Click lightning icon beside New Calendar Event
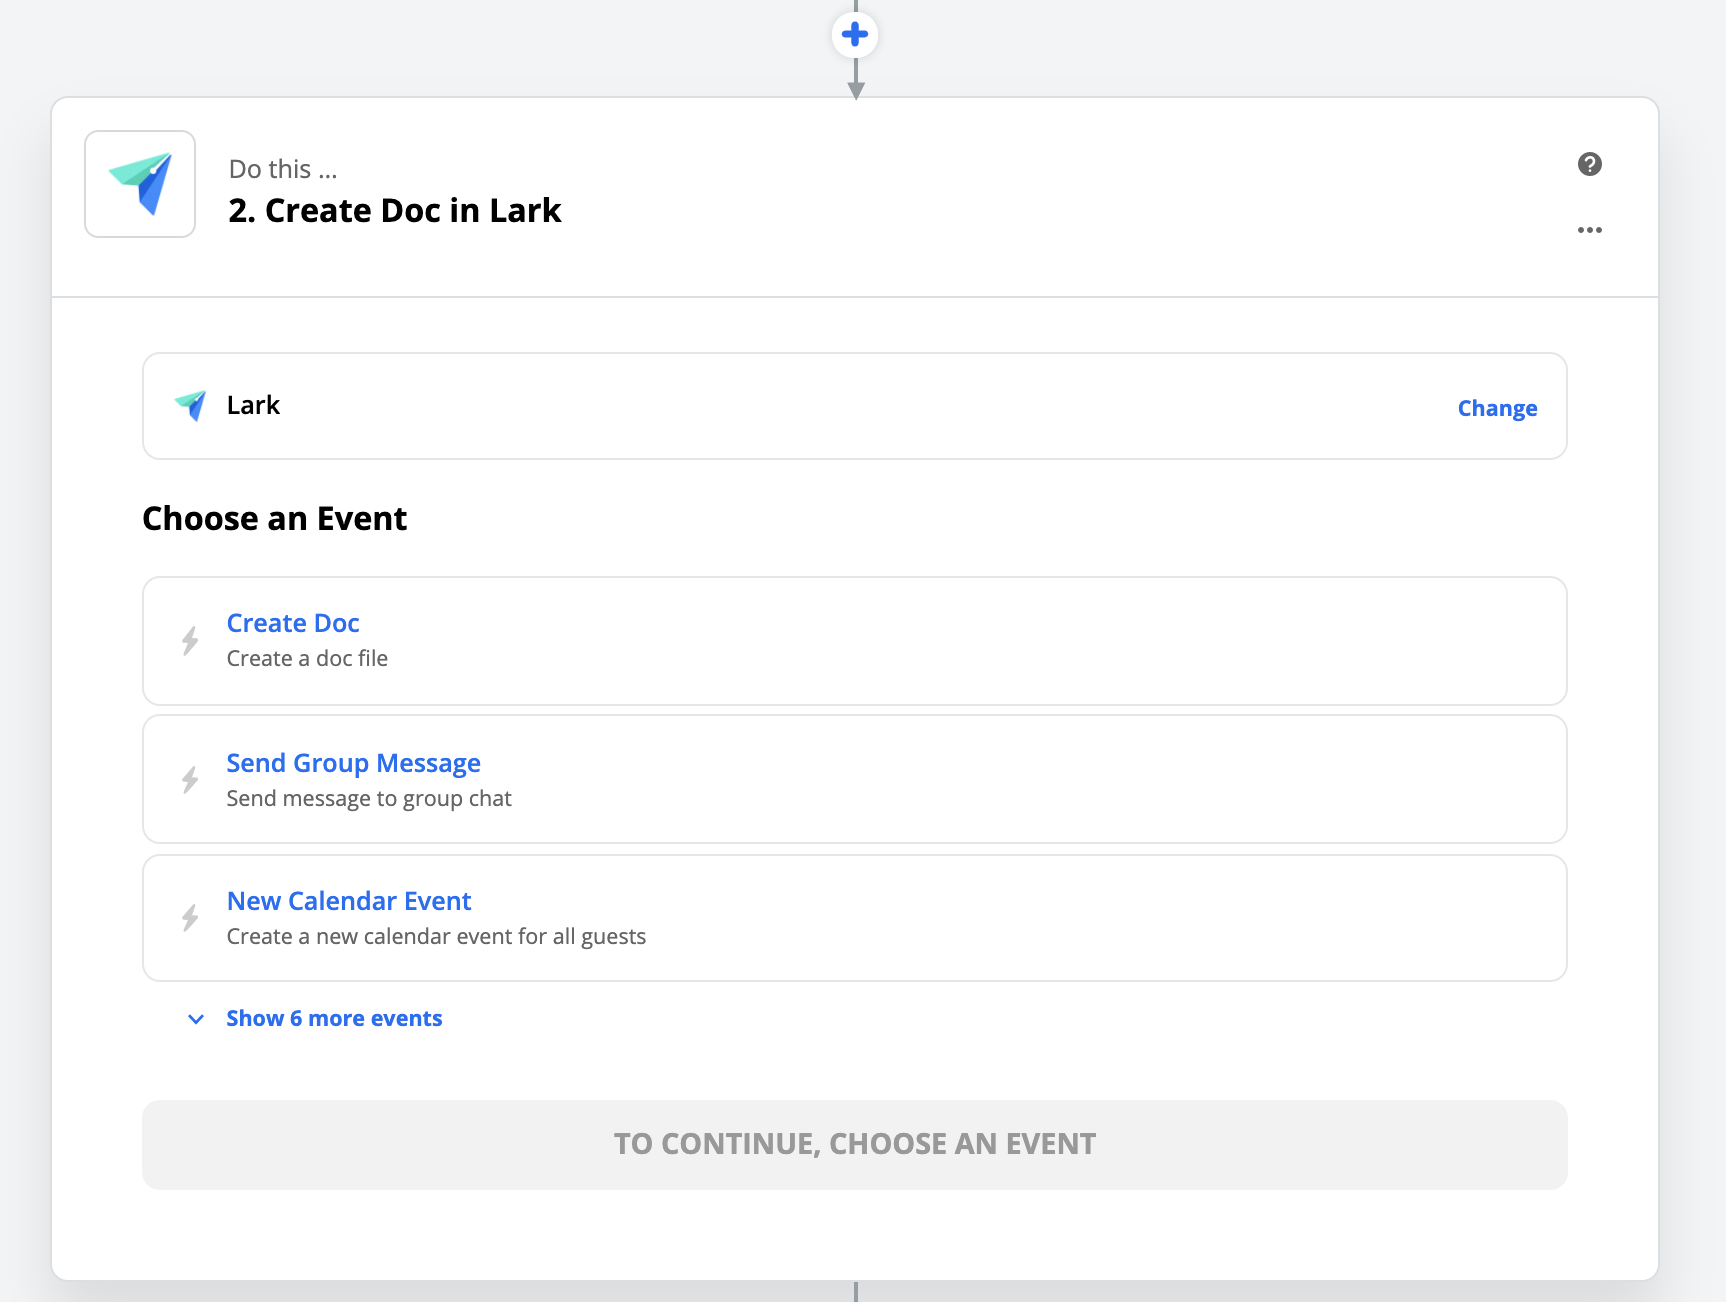The width and height of the screenshot is (1726, 1302). pos(190,917)
